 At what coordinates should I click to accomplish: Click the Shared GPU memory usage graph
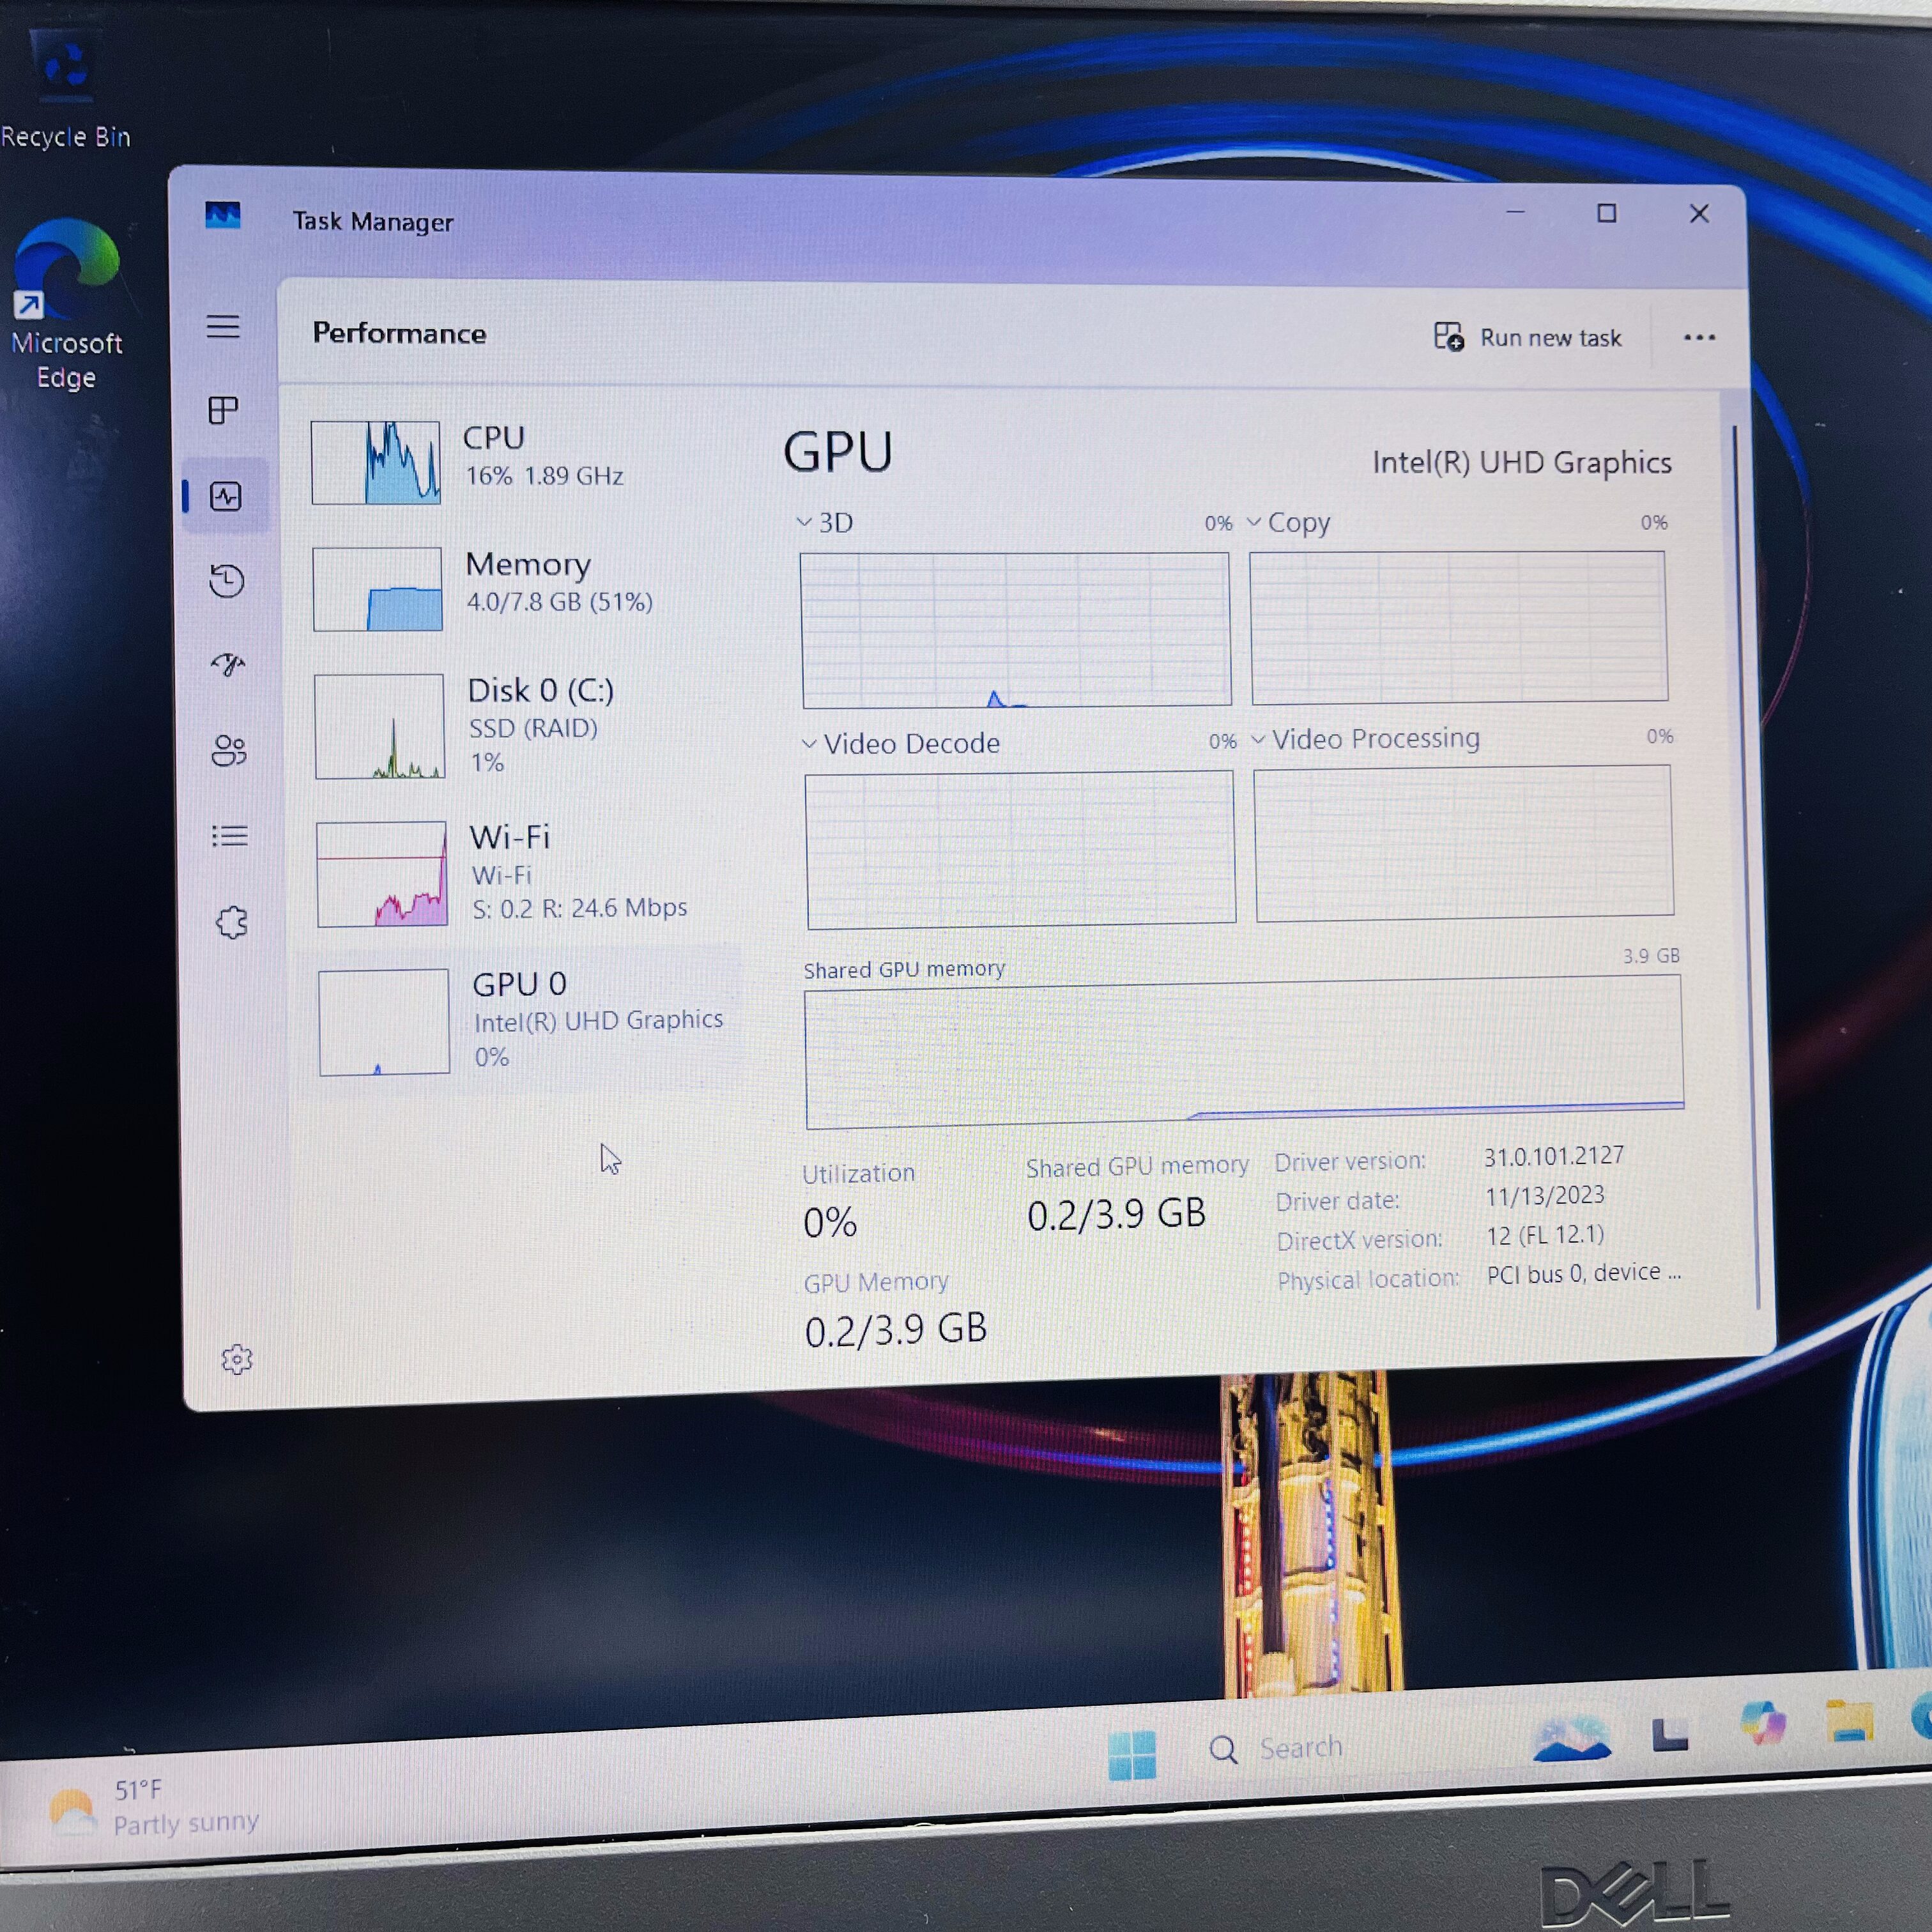pos(1244,1052)
